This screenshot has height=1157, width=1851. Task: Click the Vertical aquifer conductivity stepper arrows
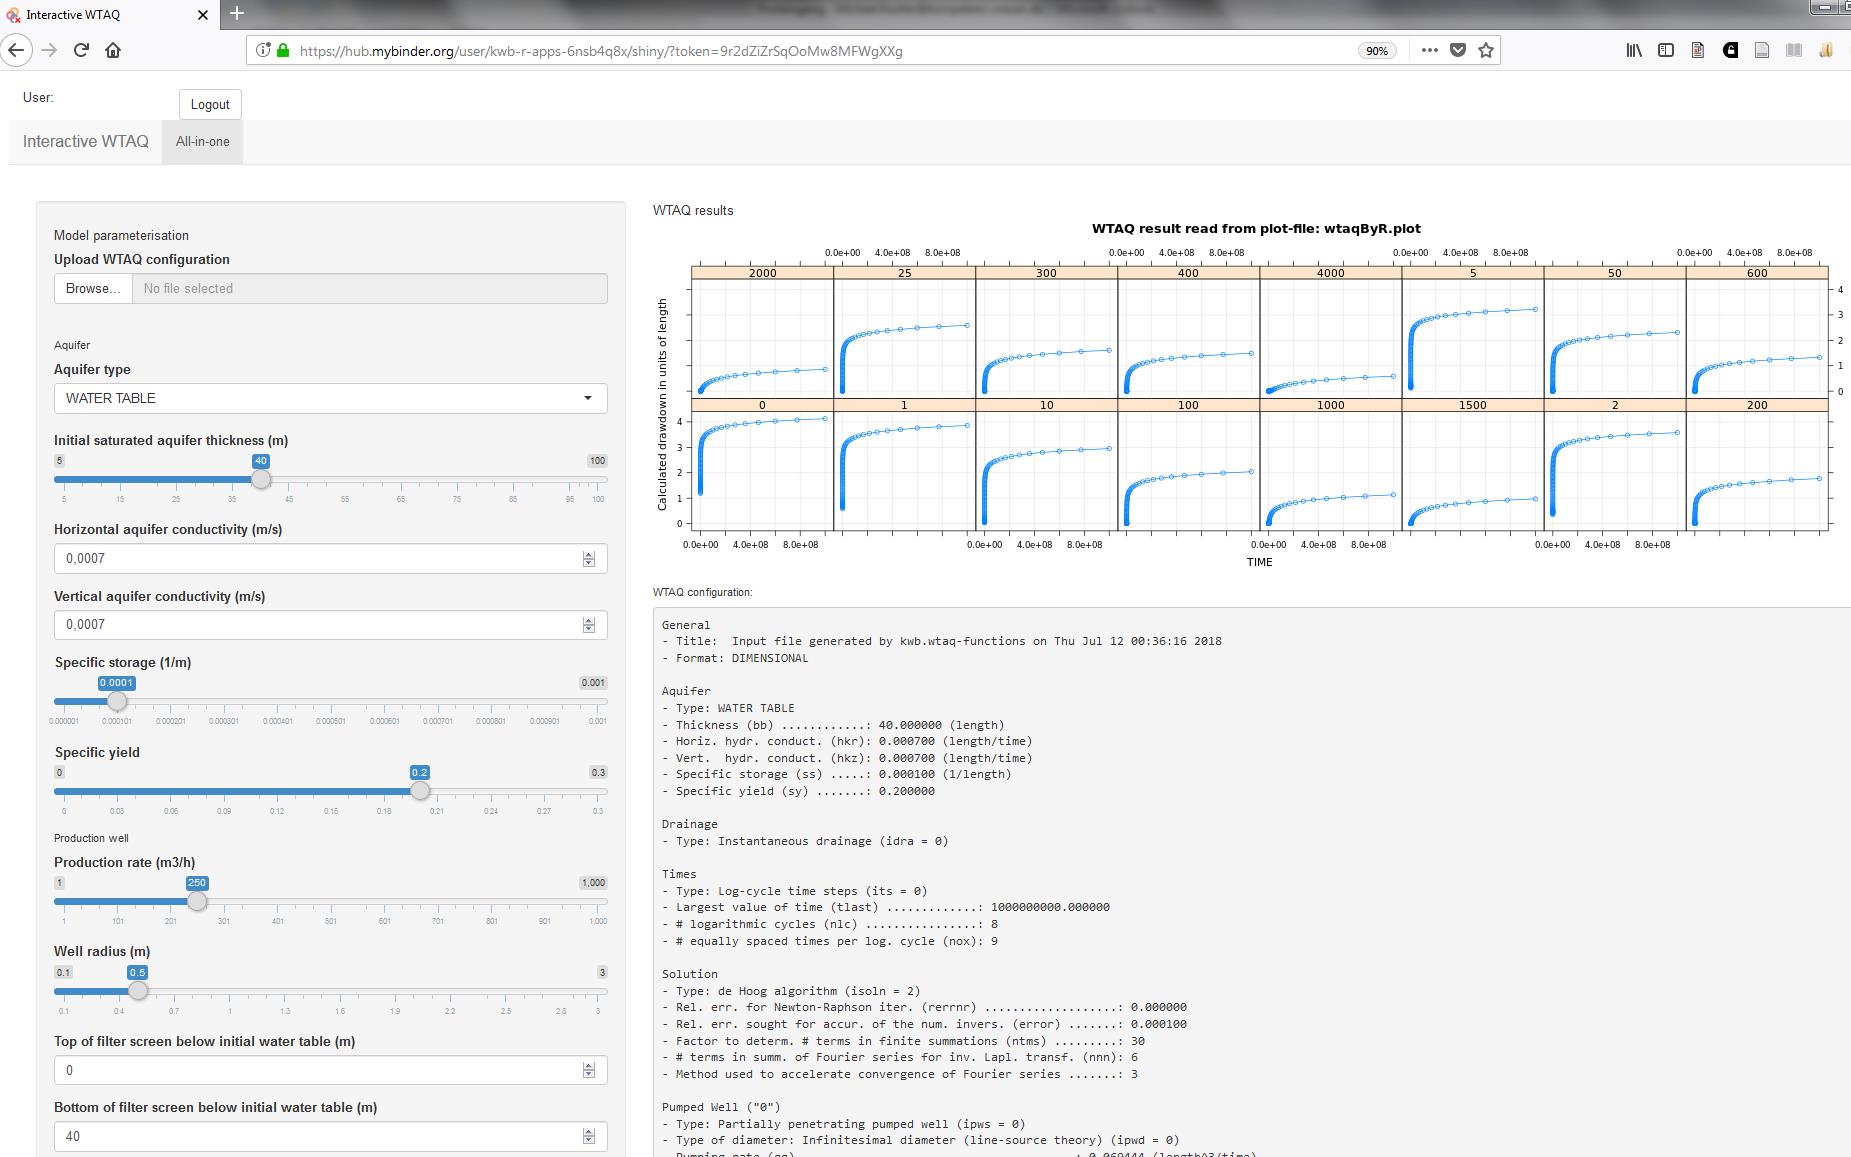click(588, 625)
